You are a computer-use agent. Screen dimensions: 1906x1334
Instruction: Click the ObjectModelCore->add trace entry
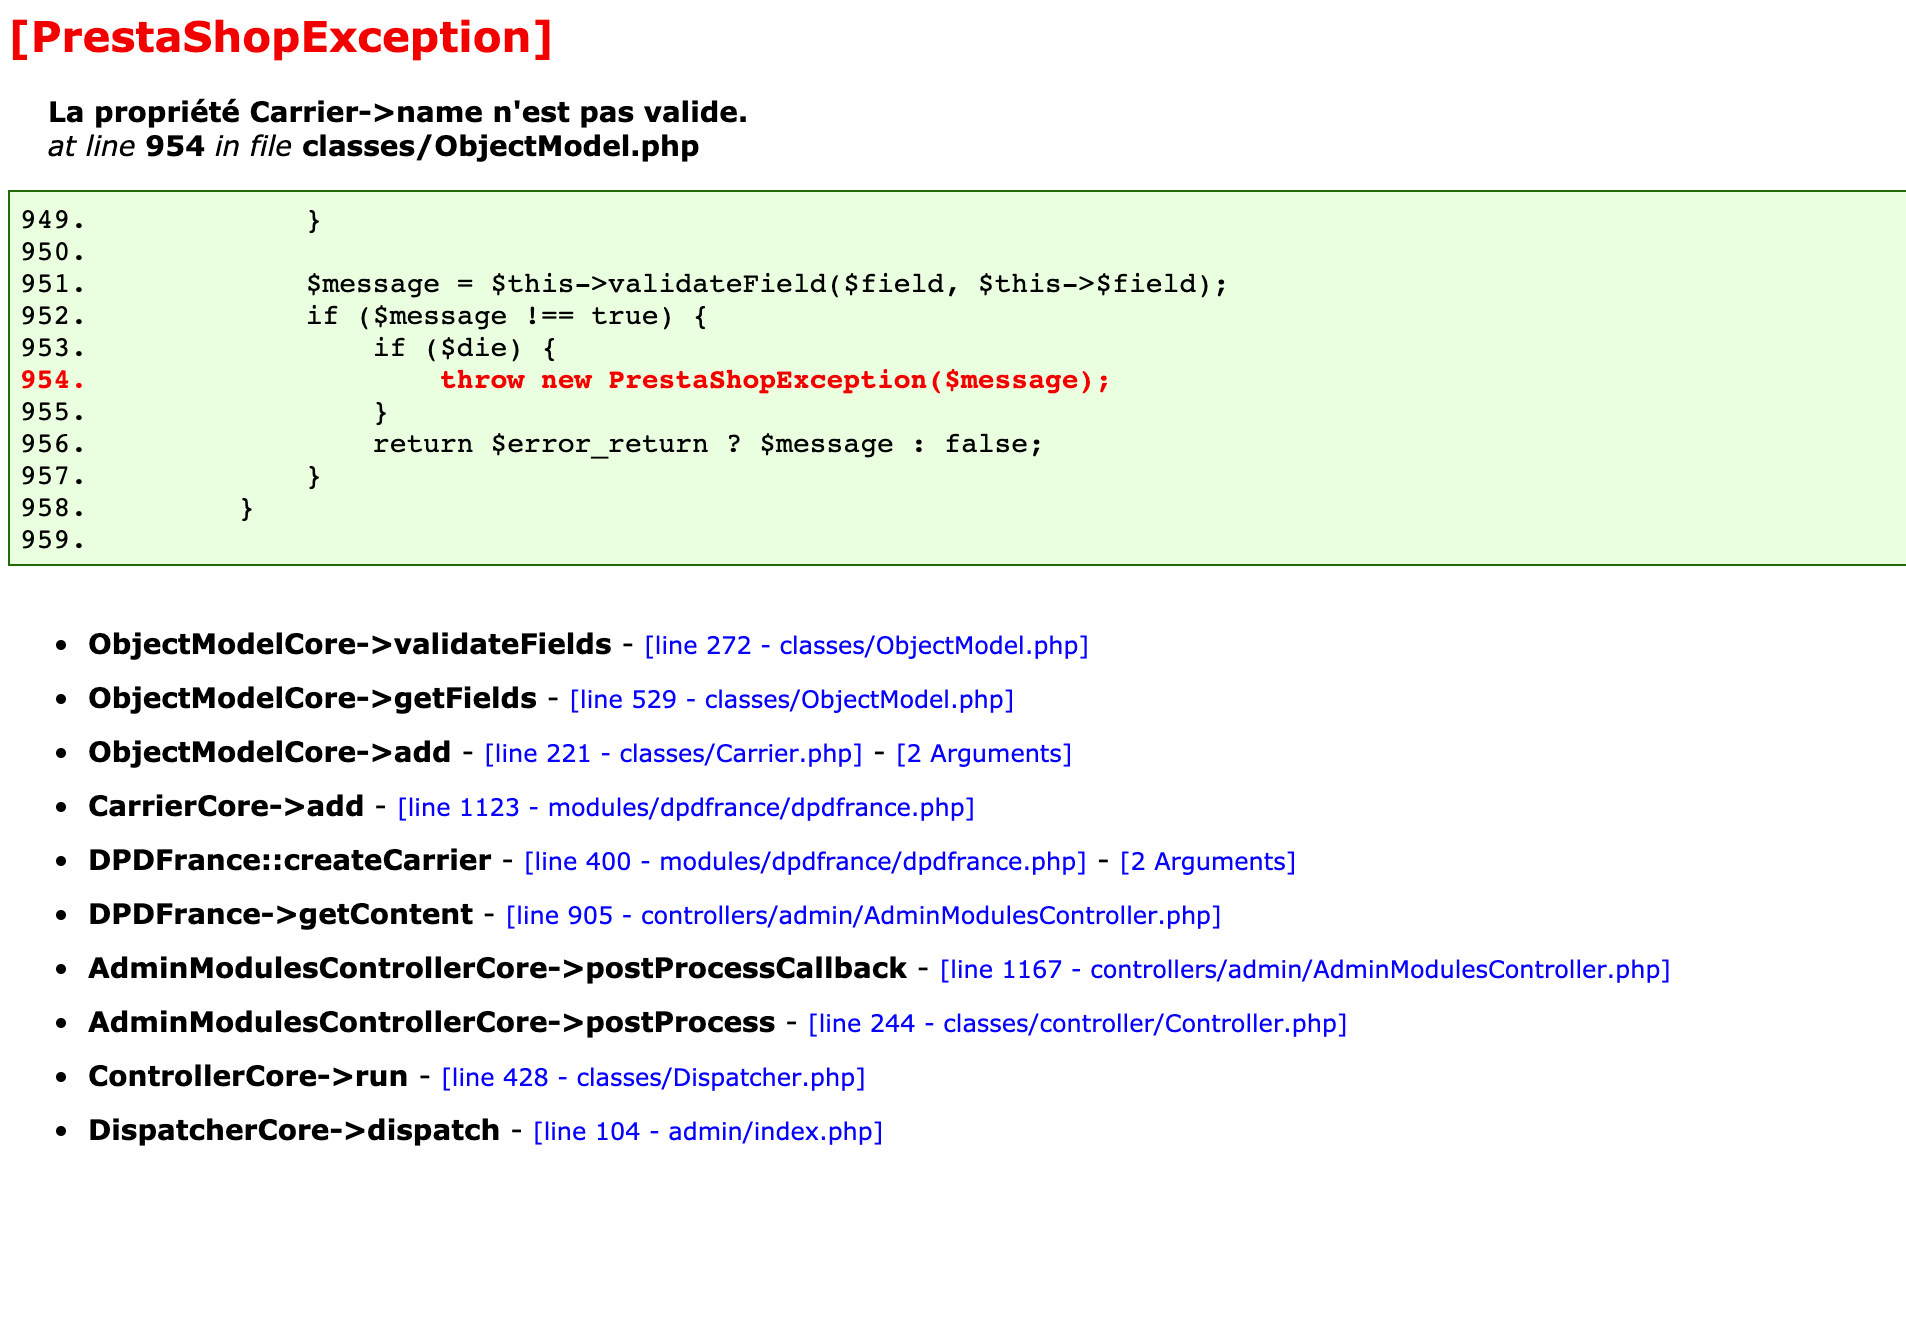click(x=269, y=753)
